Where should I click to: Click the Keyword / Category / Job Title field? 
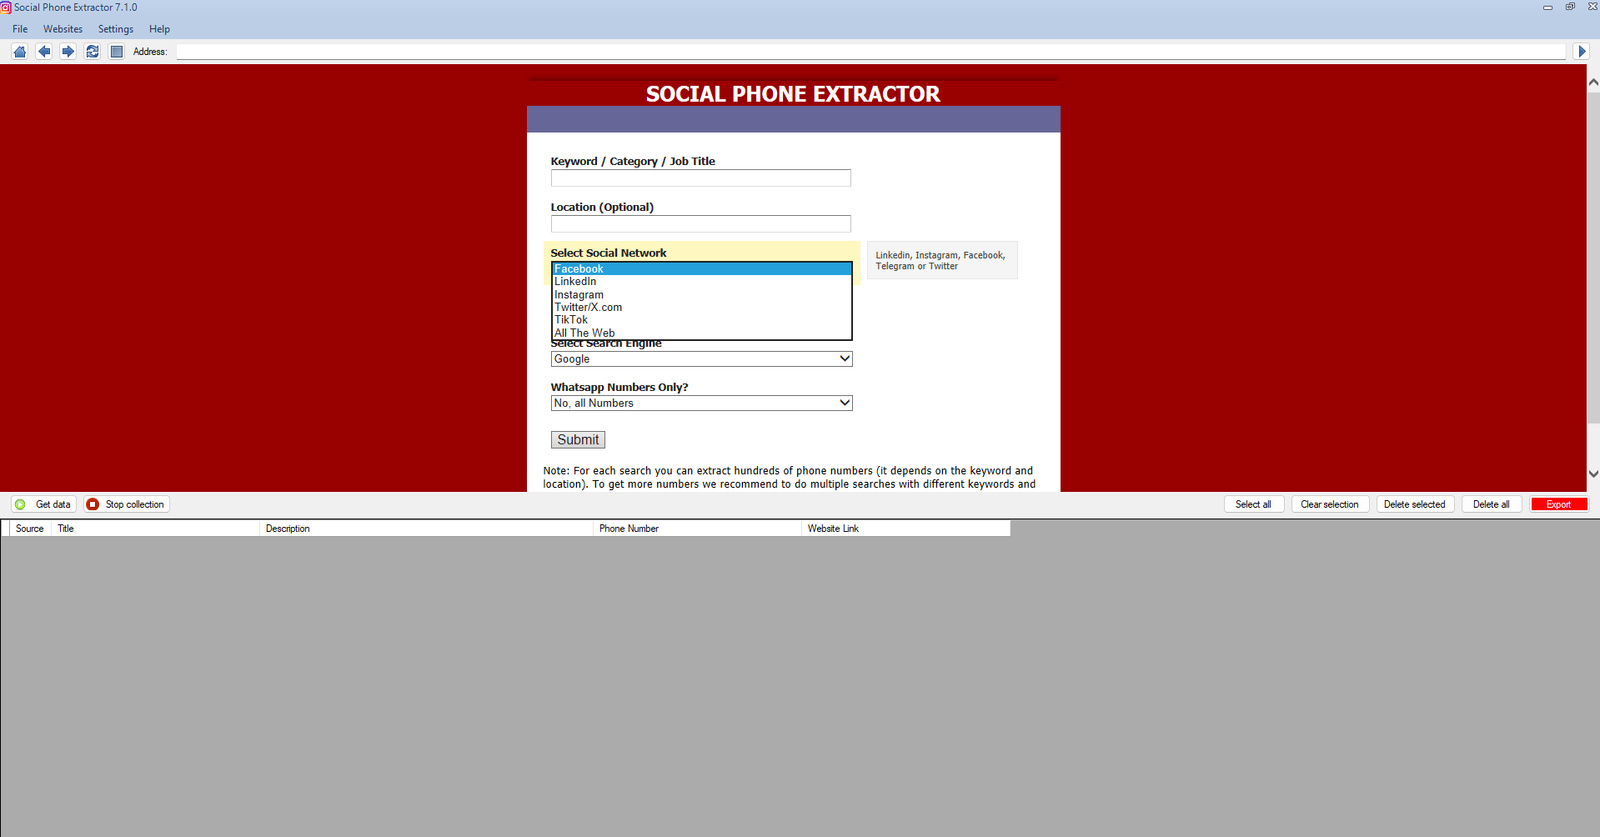(700, 178)
